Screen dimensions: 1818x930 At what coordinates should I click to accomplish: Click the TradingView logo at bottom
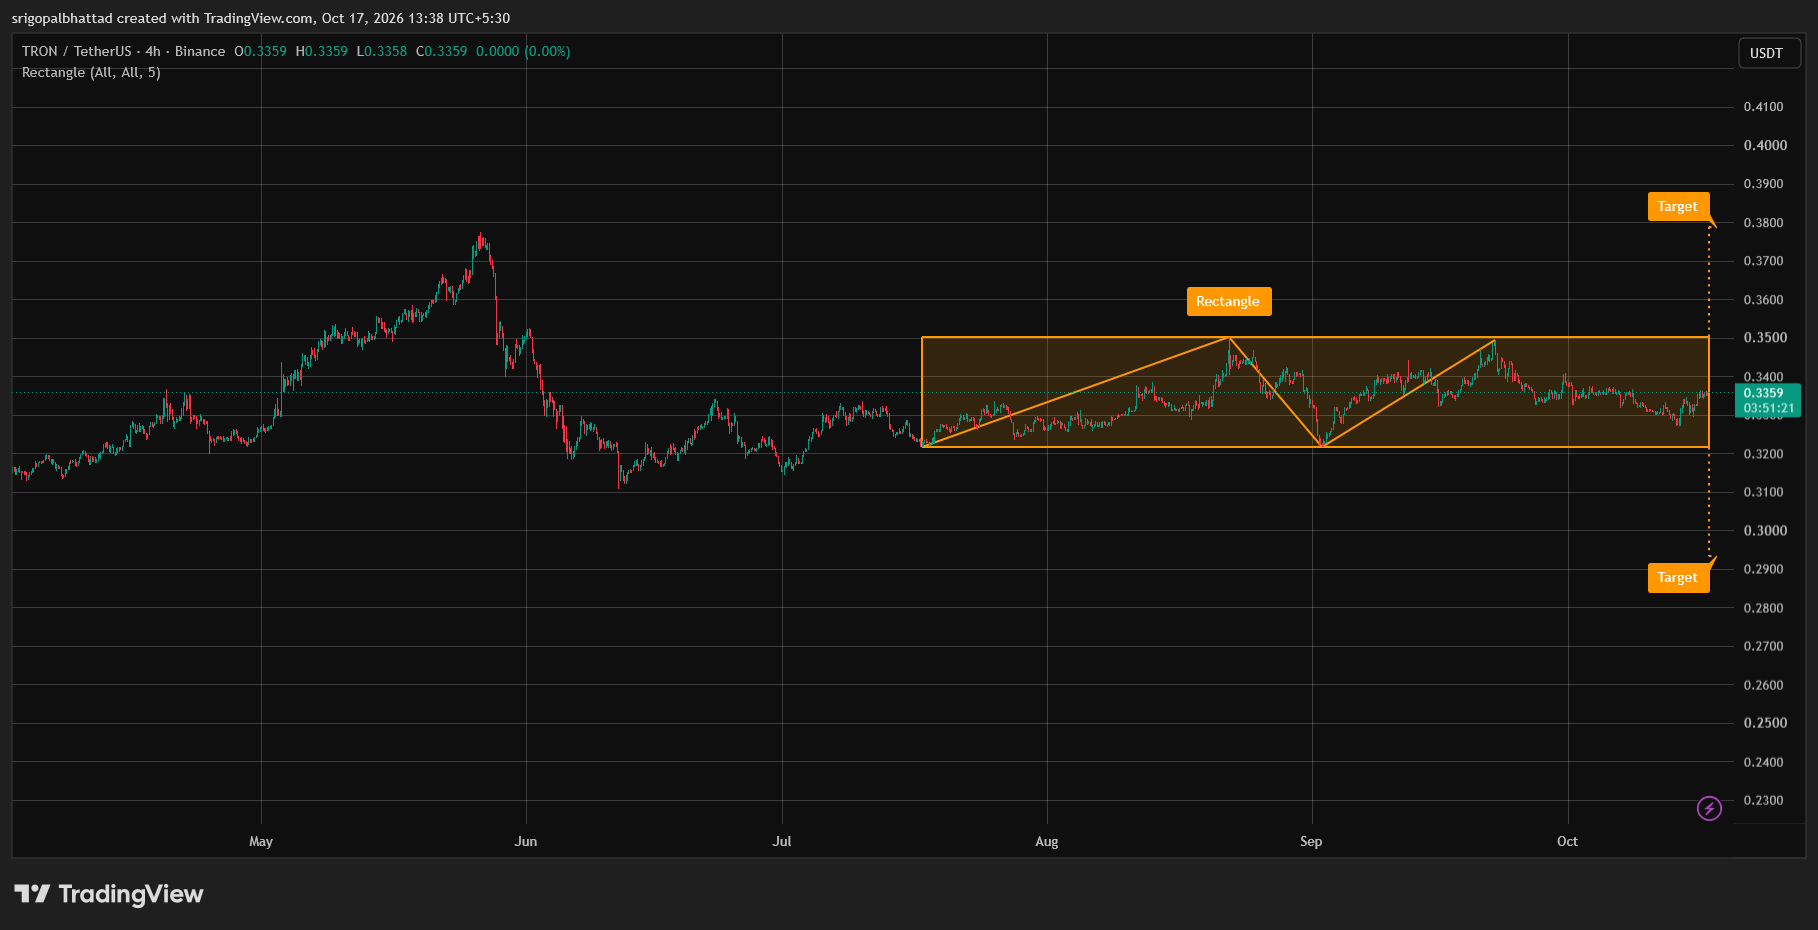click(109, 894)
